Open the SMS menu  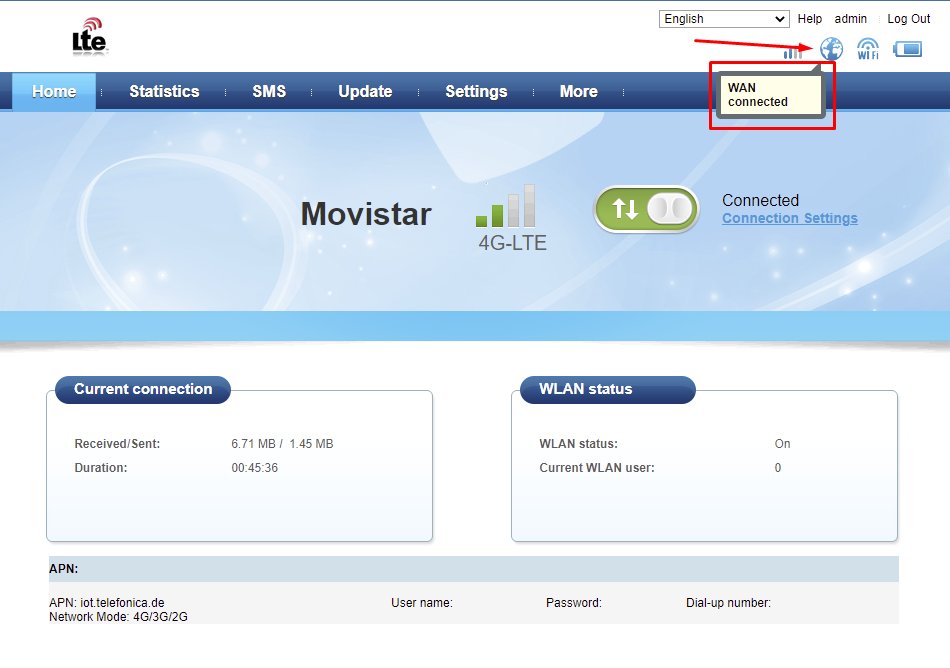[x=269, y=91]
